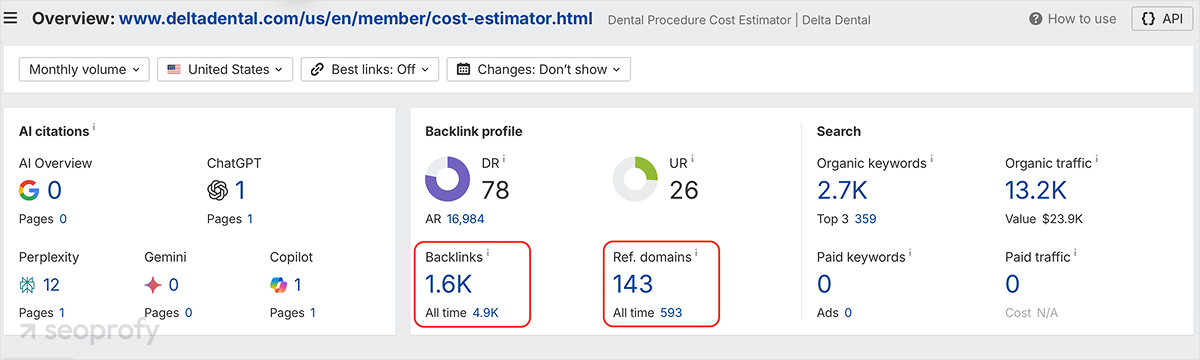Open All time 4.9K backlinks link
Screen dimensions: 1200x360
pyautogui.click(x=485, y=313)
